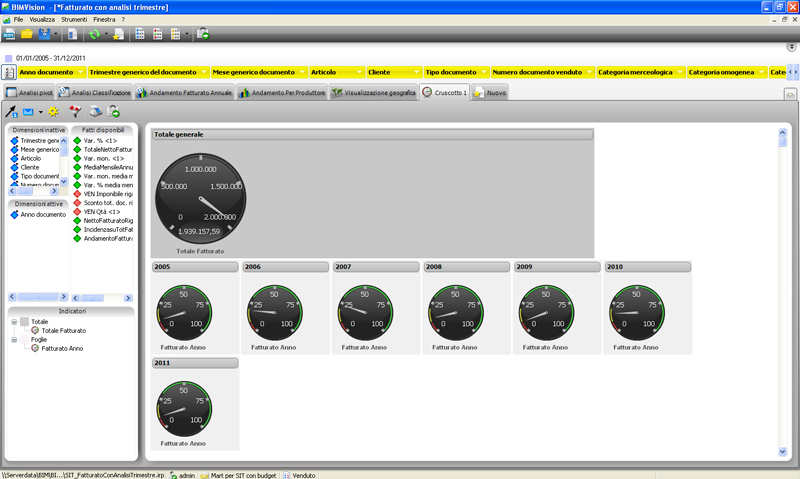Open the Visualizza menu
The height and width of the screenshot is (479, 800).
tap(42, 19)
